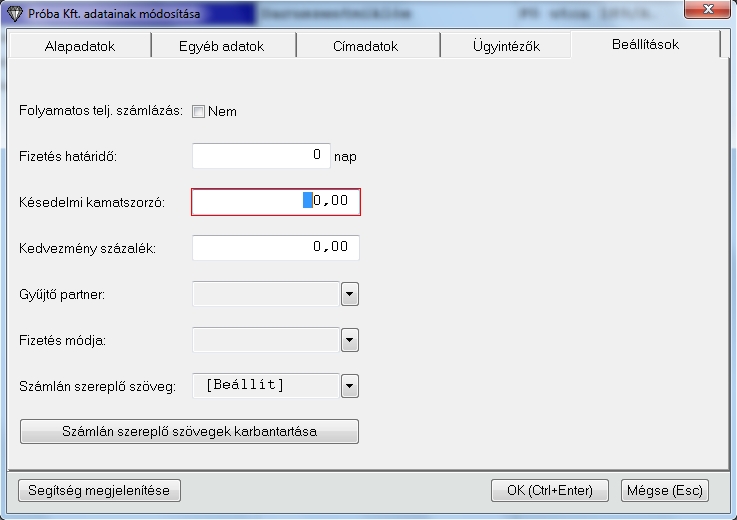Go to the Címadatok tab
Viewport: 737px width, 520px height.
pos(366,46)
